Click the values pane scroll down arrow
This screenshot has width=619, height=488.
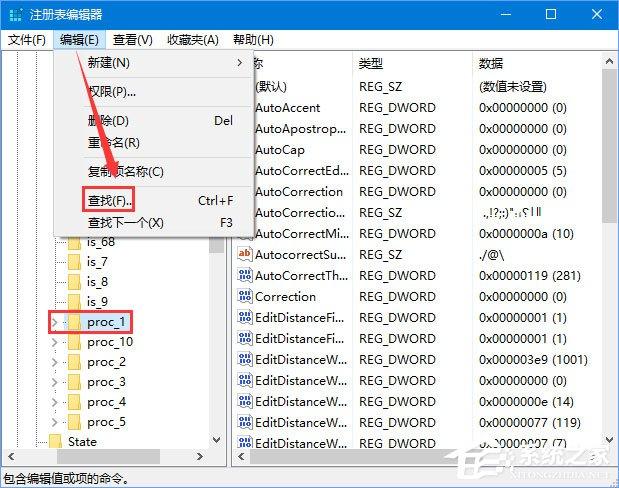[609, 439]
